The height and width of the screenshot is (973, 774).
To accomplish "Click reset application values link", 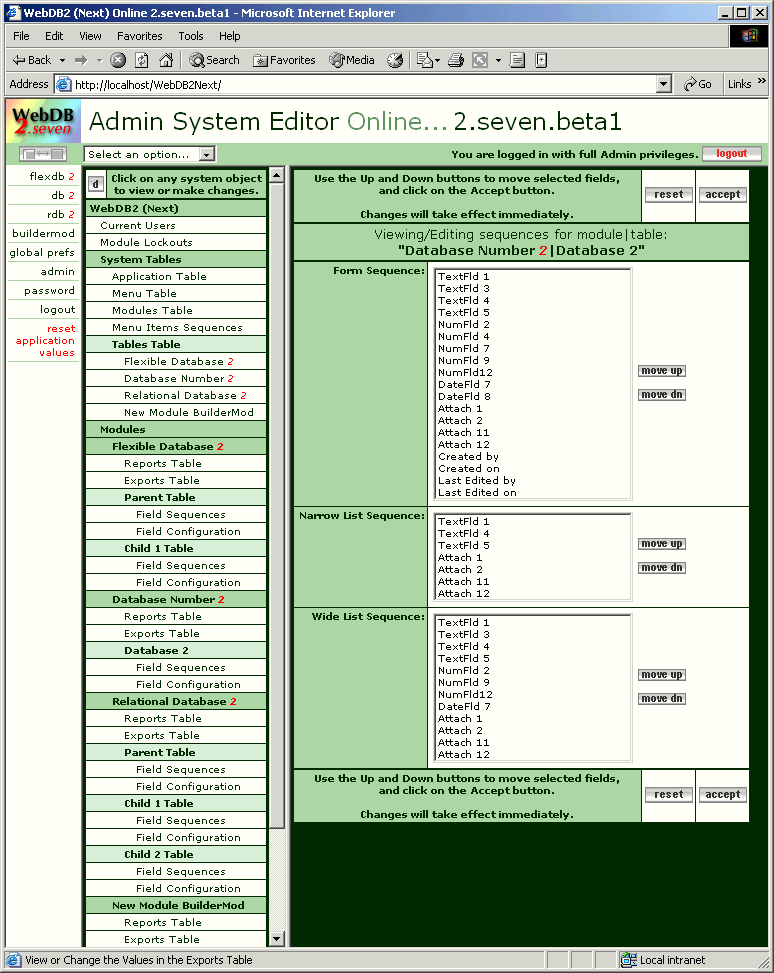I will 45,340.
